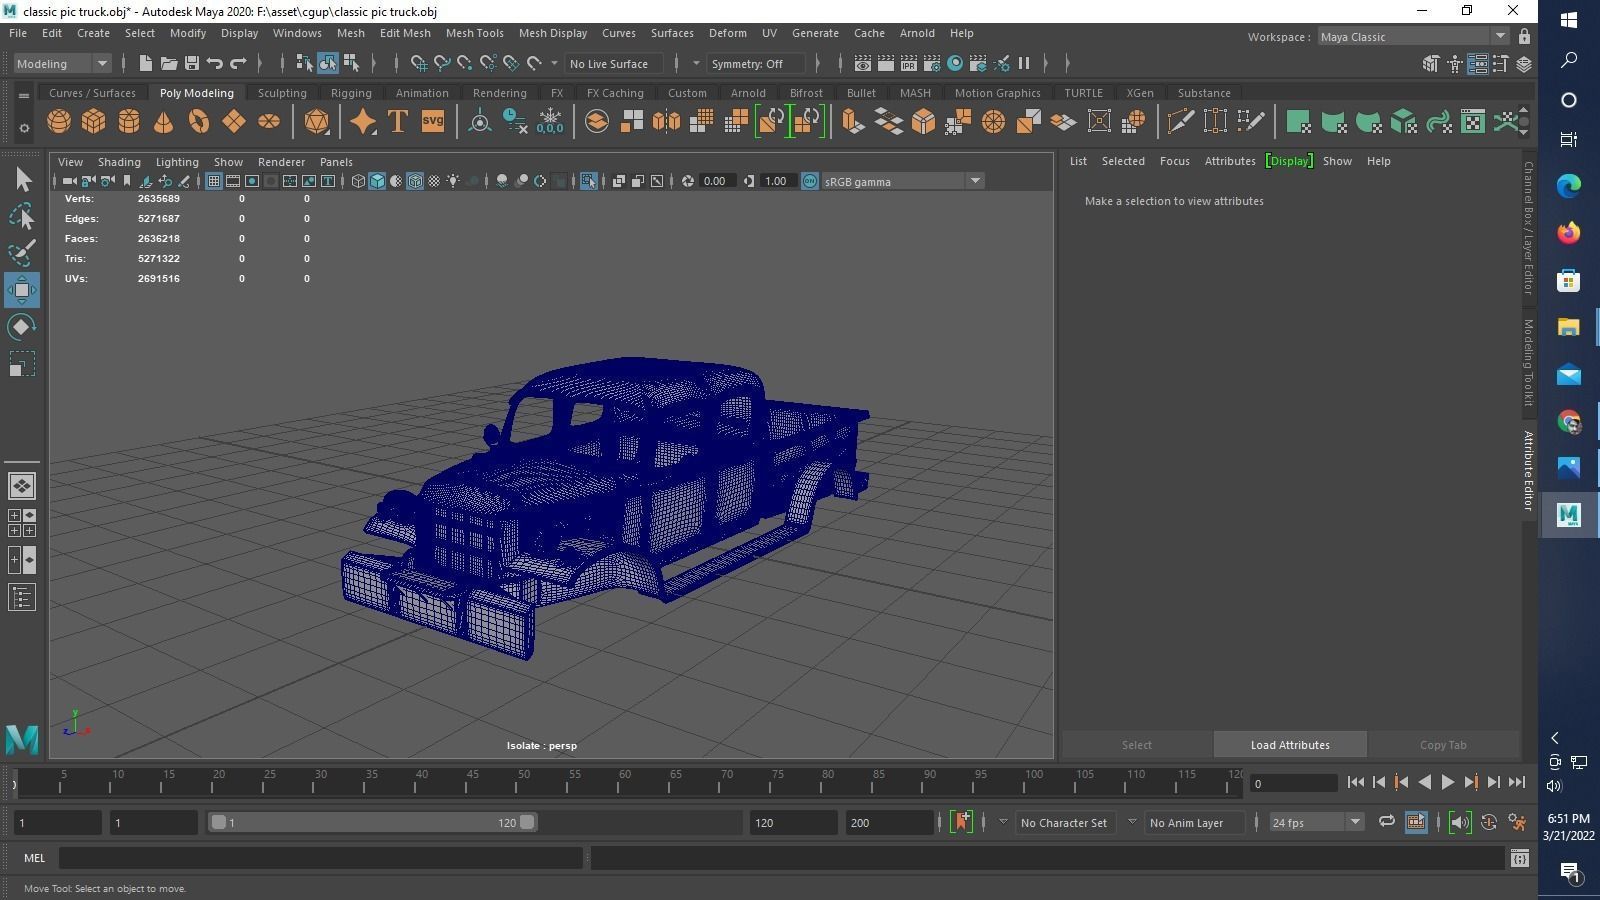The width and height of the screenshot is (1600, 900).
Task: Select the Paint Selection tool
Action: 22,253
